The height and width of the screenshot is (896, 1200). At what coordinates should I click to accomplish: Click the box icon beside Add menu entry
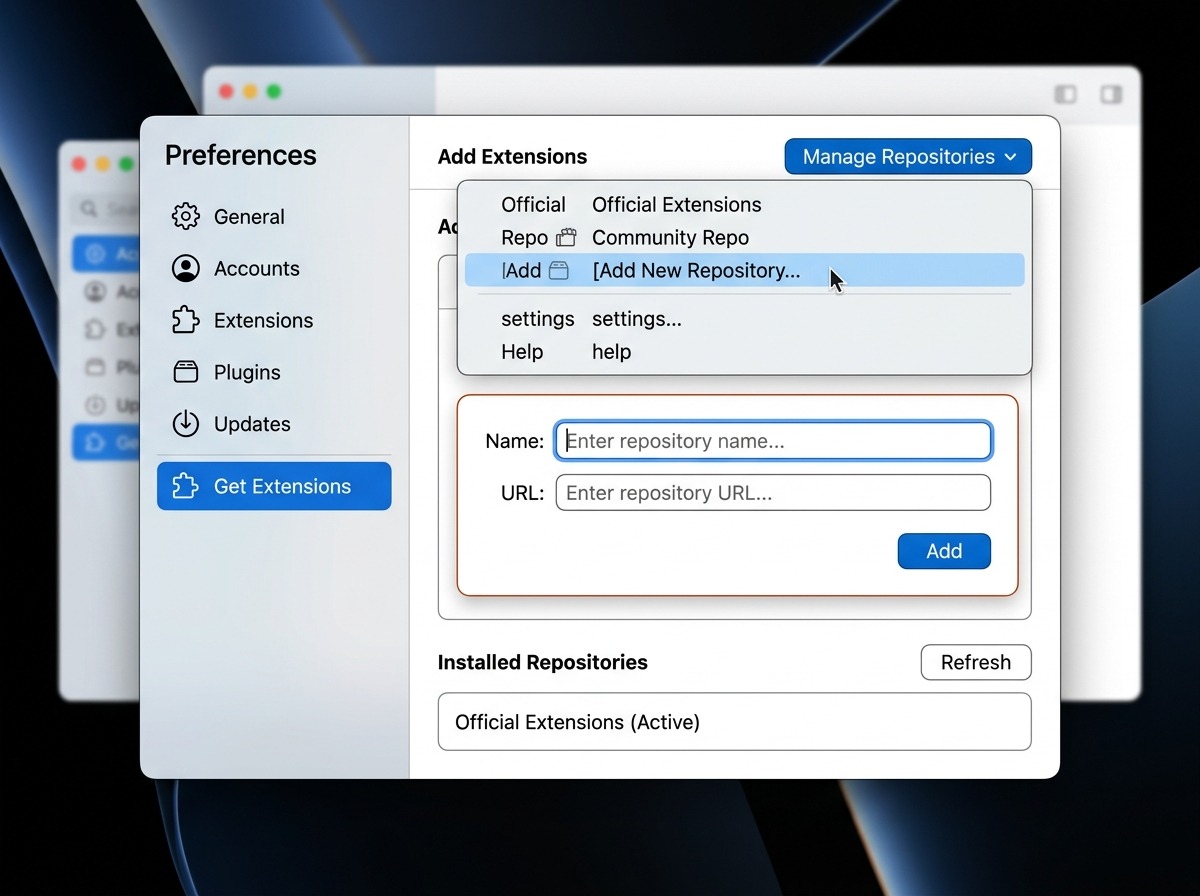click(559, 271)
